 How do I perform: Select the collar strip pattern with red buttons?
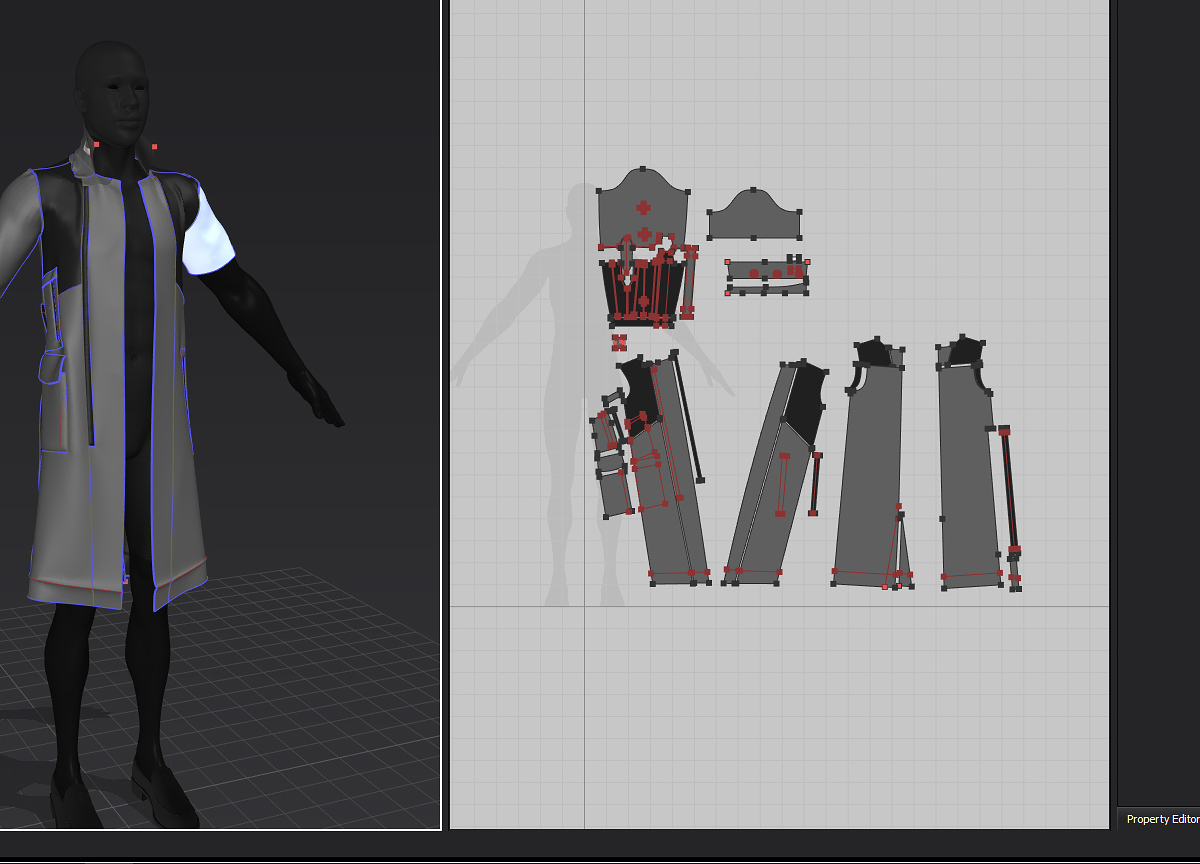pos(767,272)
